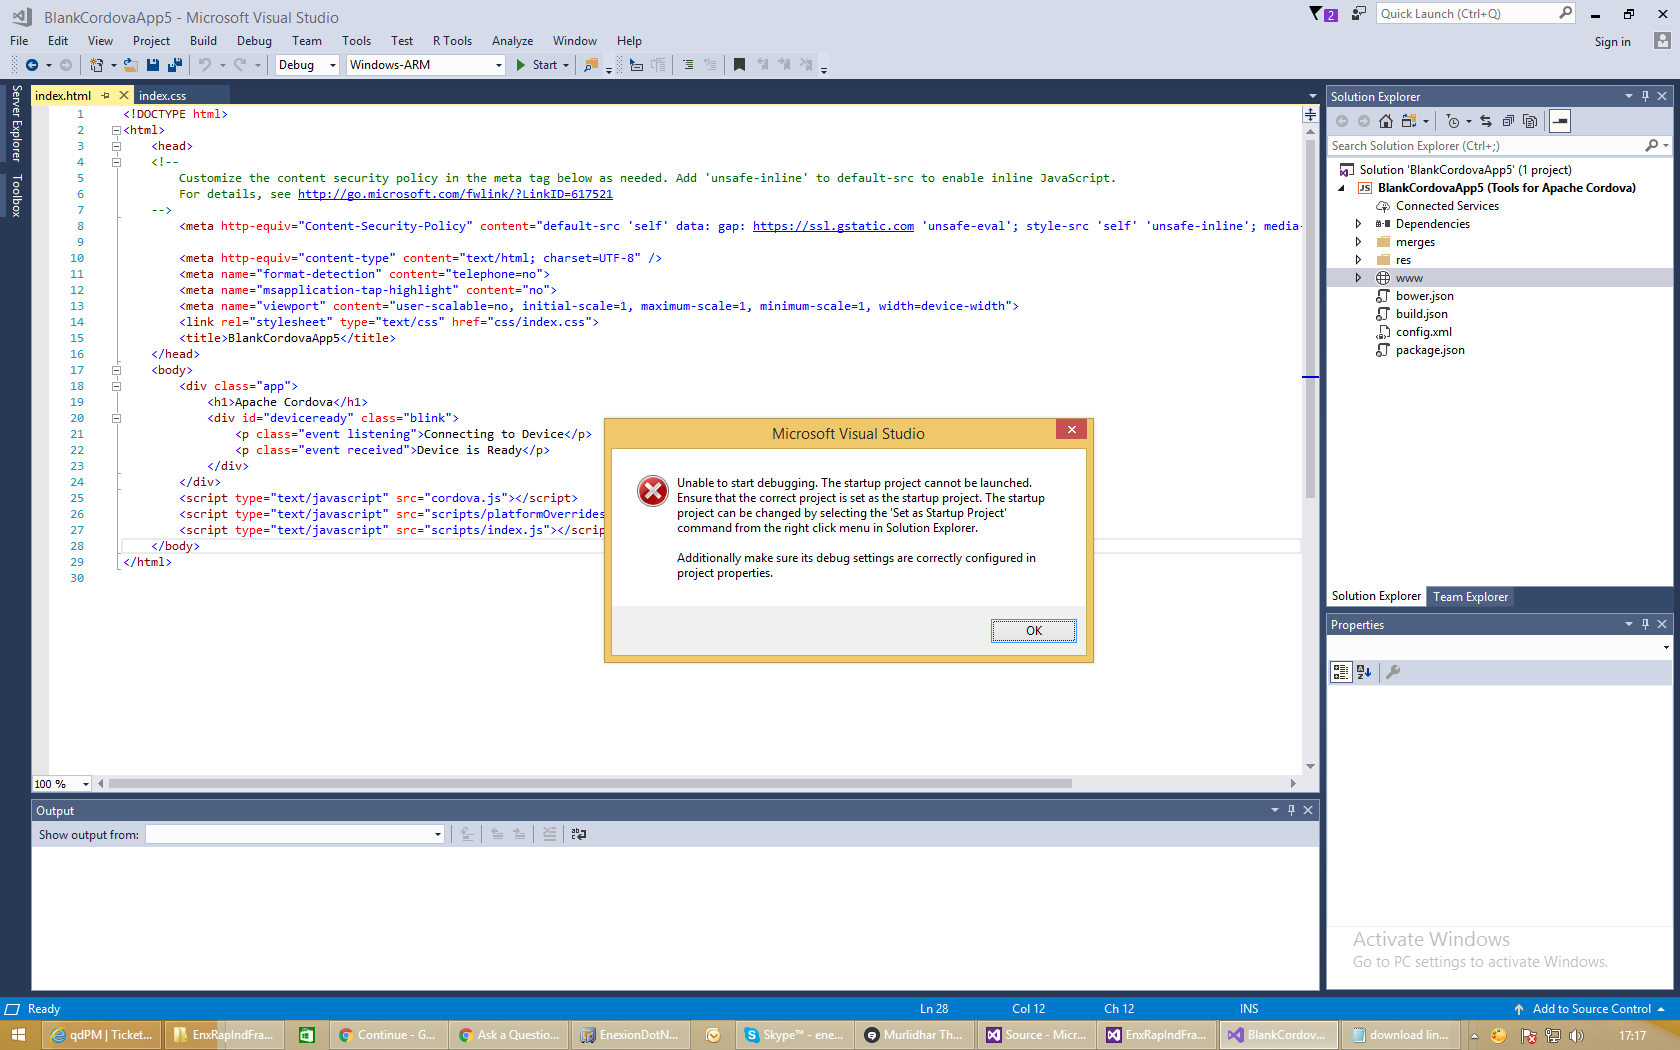Image resolution: width=1680 pixels, height=1050 pixels.
Task: Open the Toolbox side tab
Action: coord(16,195)
